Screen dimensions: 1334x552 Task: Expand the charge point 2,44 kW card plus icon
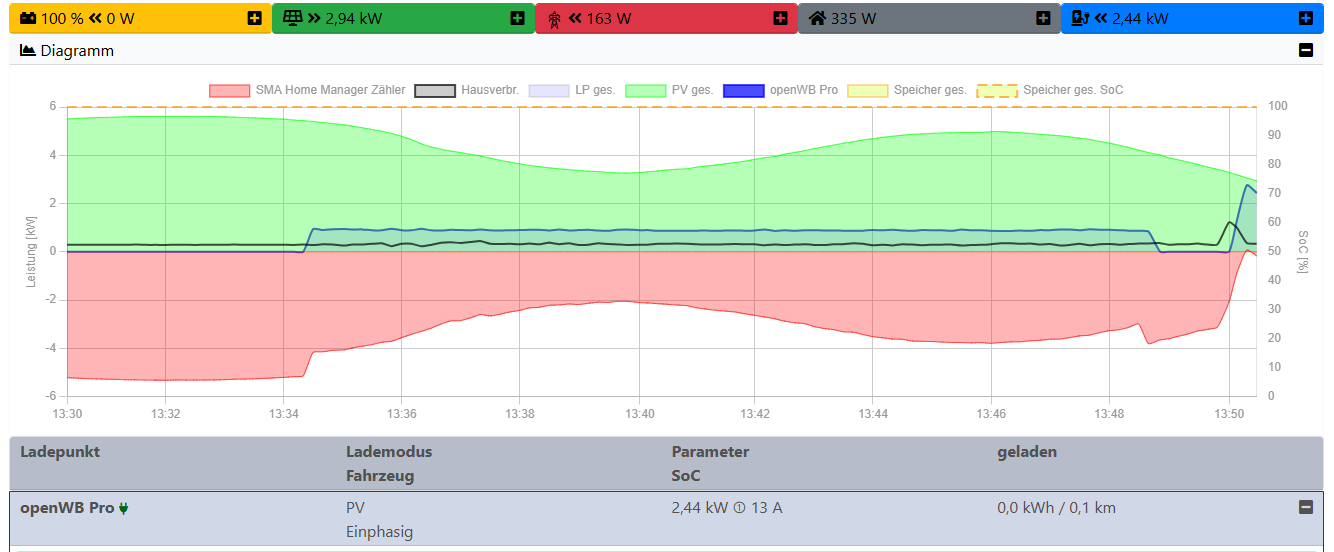click(x=1305, y=18)
